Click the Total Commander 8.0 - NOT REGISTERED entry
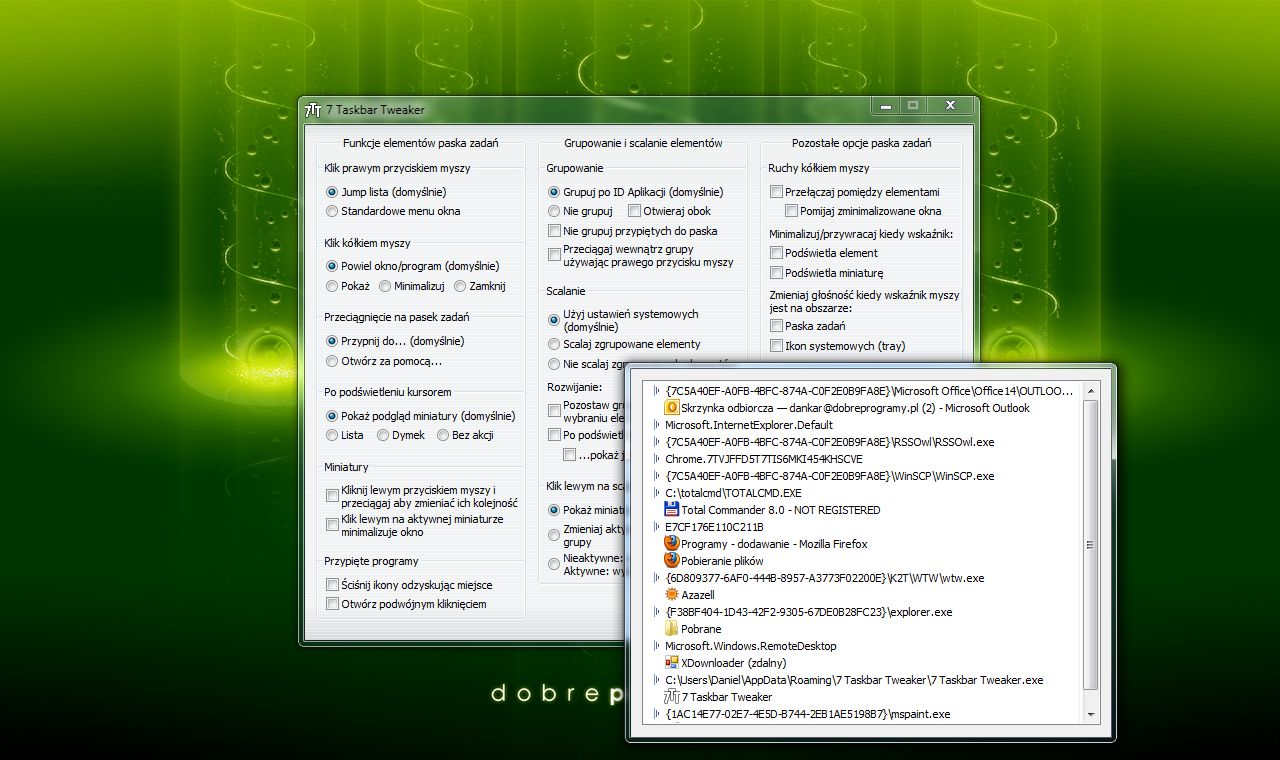This screenshot has width=1280, height=760. 781,510
